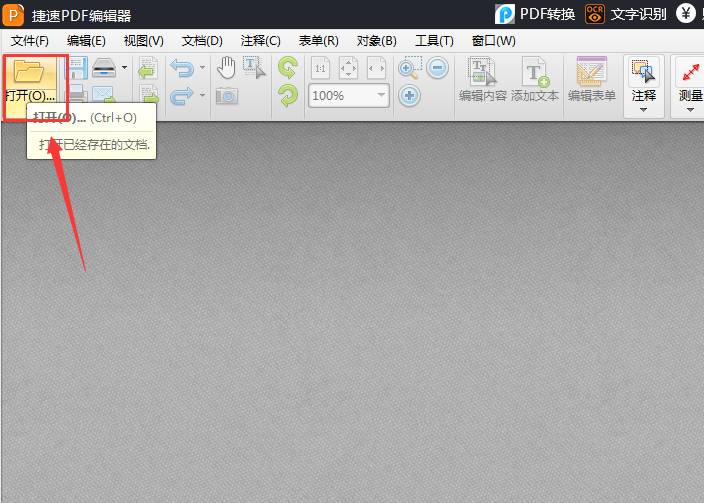This screenshot has height=503, width=704.
Task: Open the 文档(D) menu
Action: point(202,41)
